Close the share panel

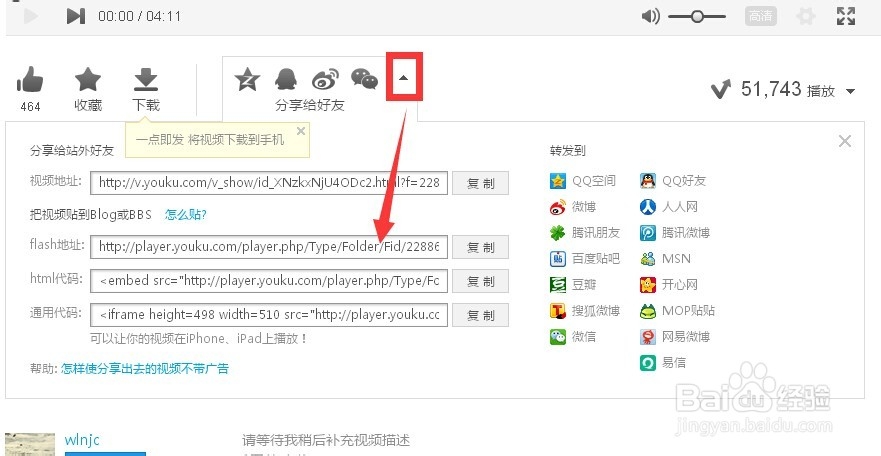pyautogui.click(x=844, y=141)
